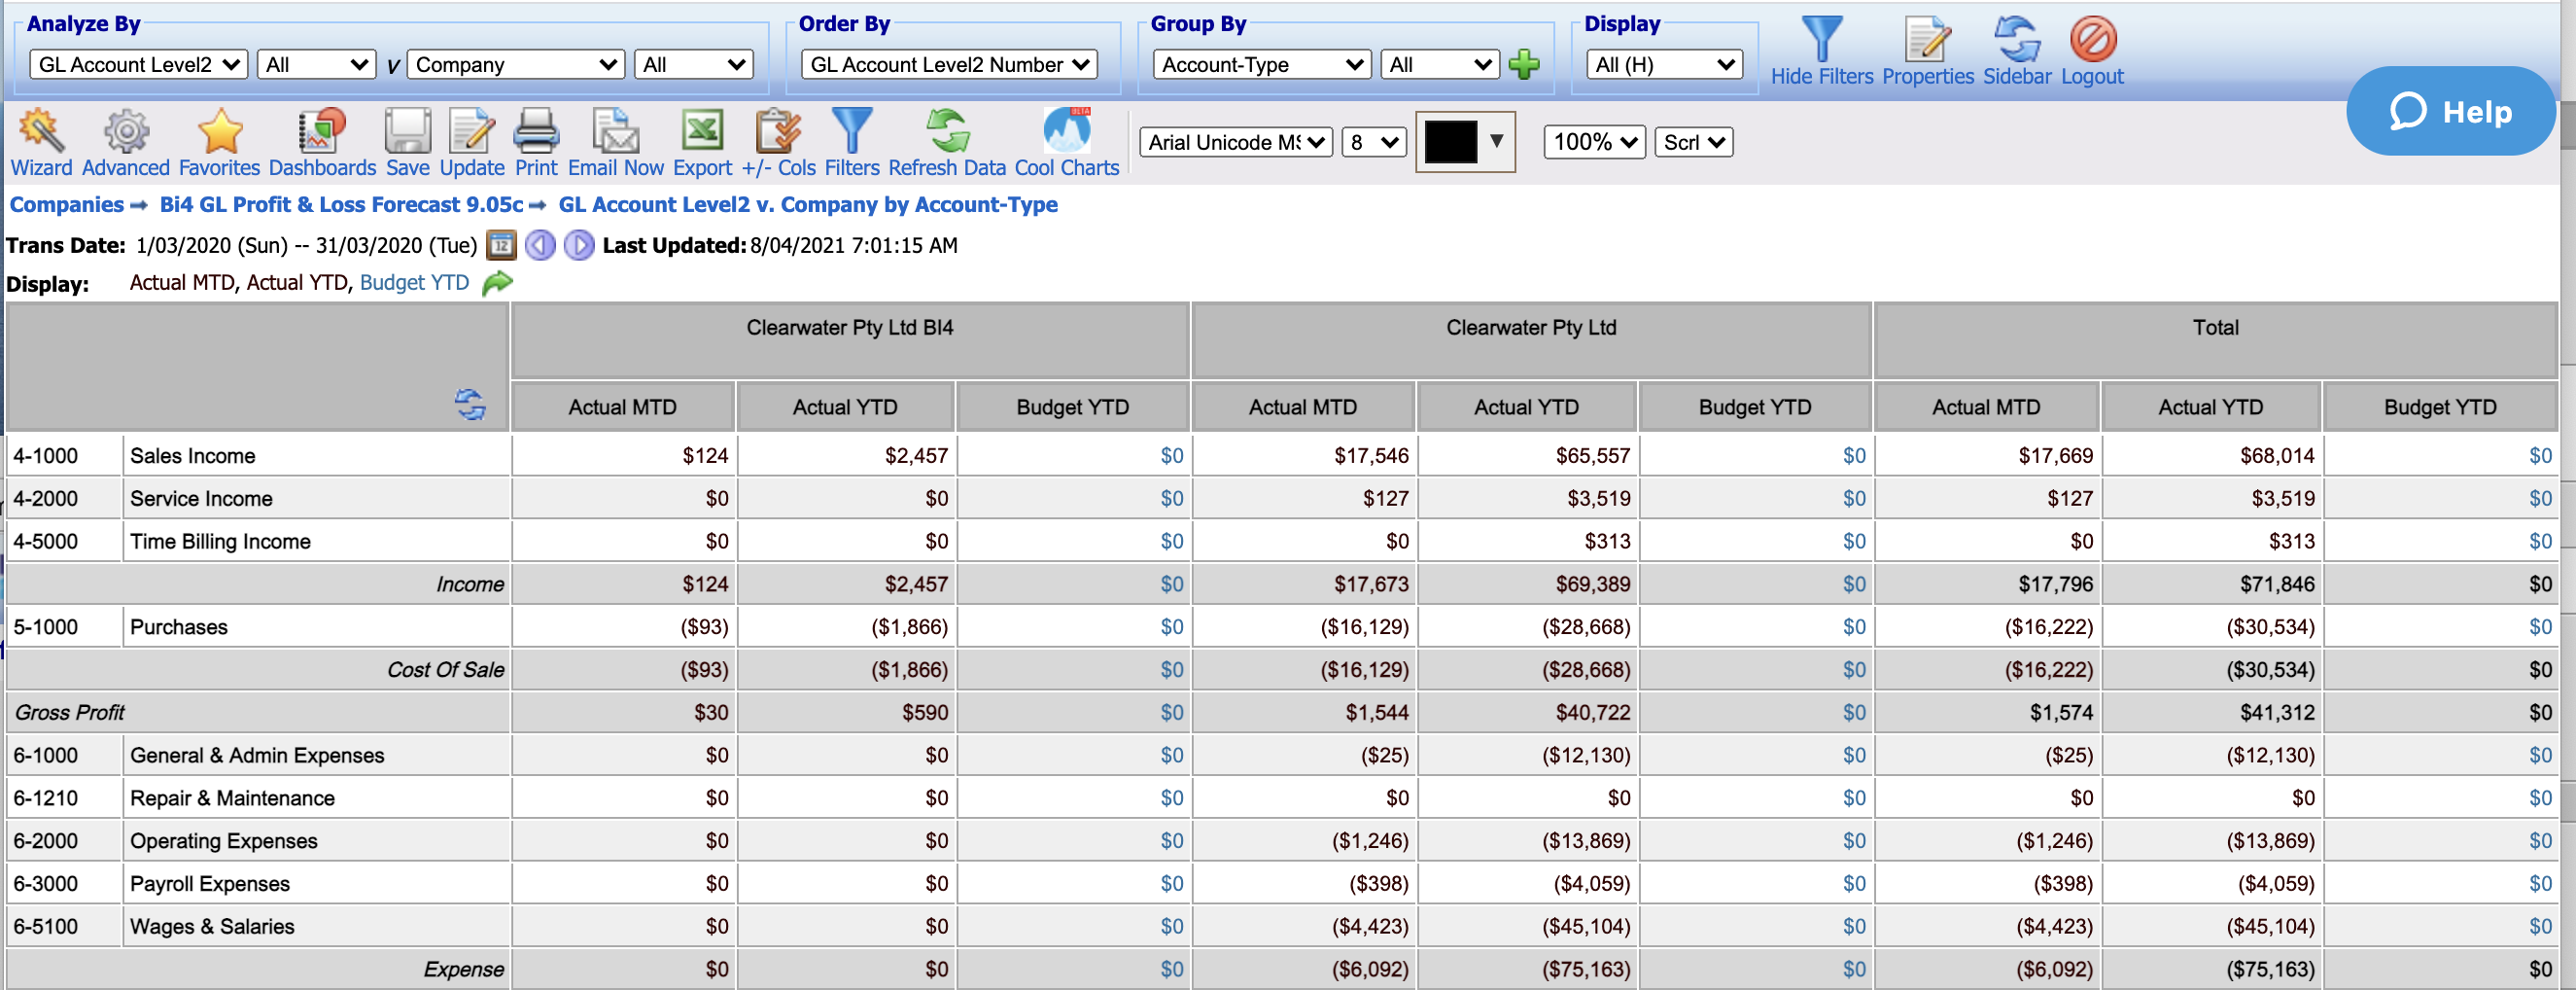2576x990 pixels.
Task: Open Cool Charts icon
Action: (x=1067, y=131)
